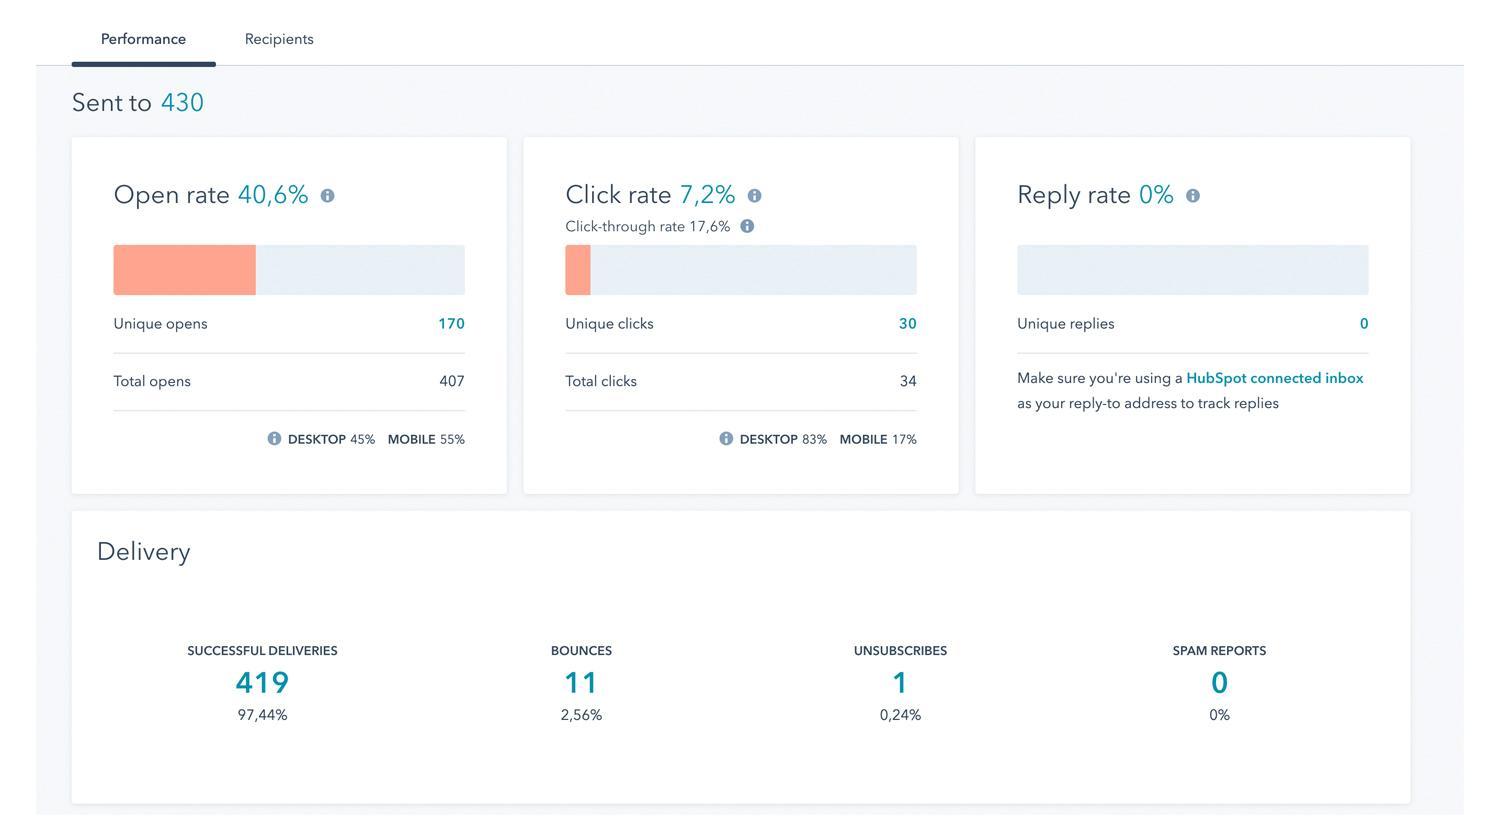Open the 0 unique replies count
Viewport: 1500px width, 834px height.
coord(1364,324)
